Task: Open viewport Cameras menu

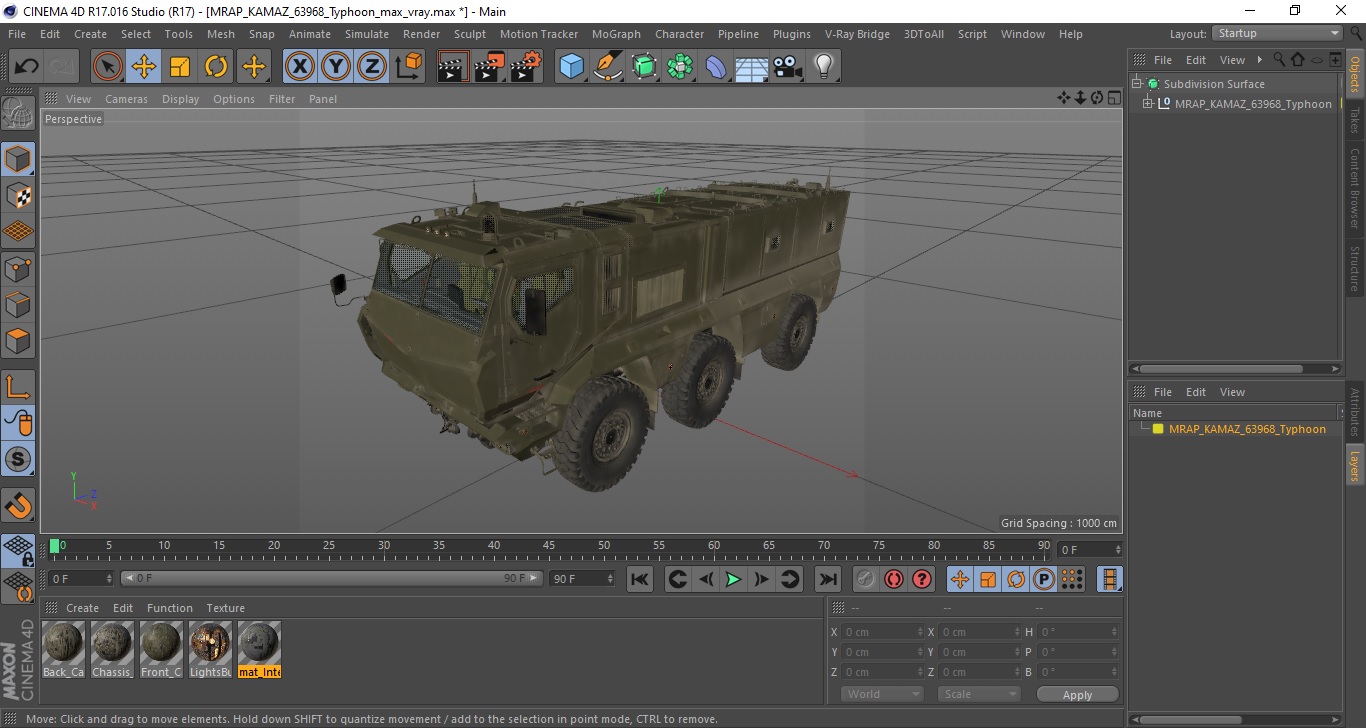Action: 126,99
